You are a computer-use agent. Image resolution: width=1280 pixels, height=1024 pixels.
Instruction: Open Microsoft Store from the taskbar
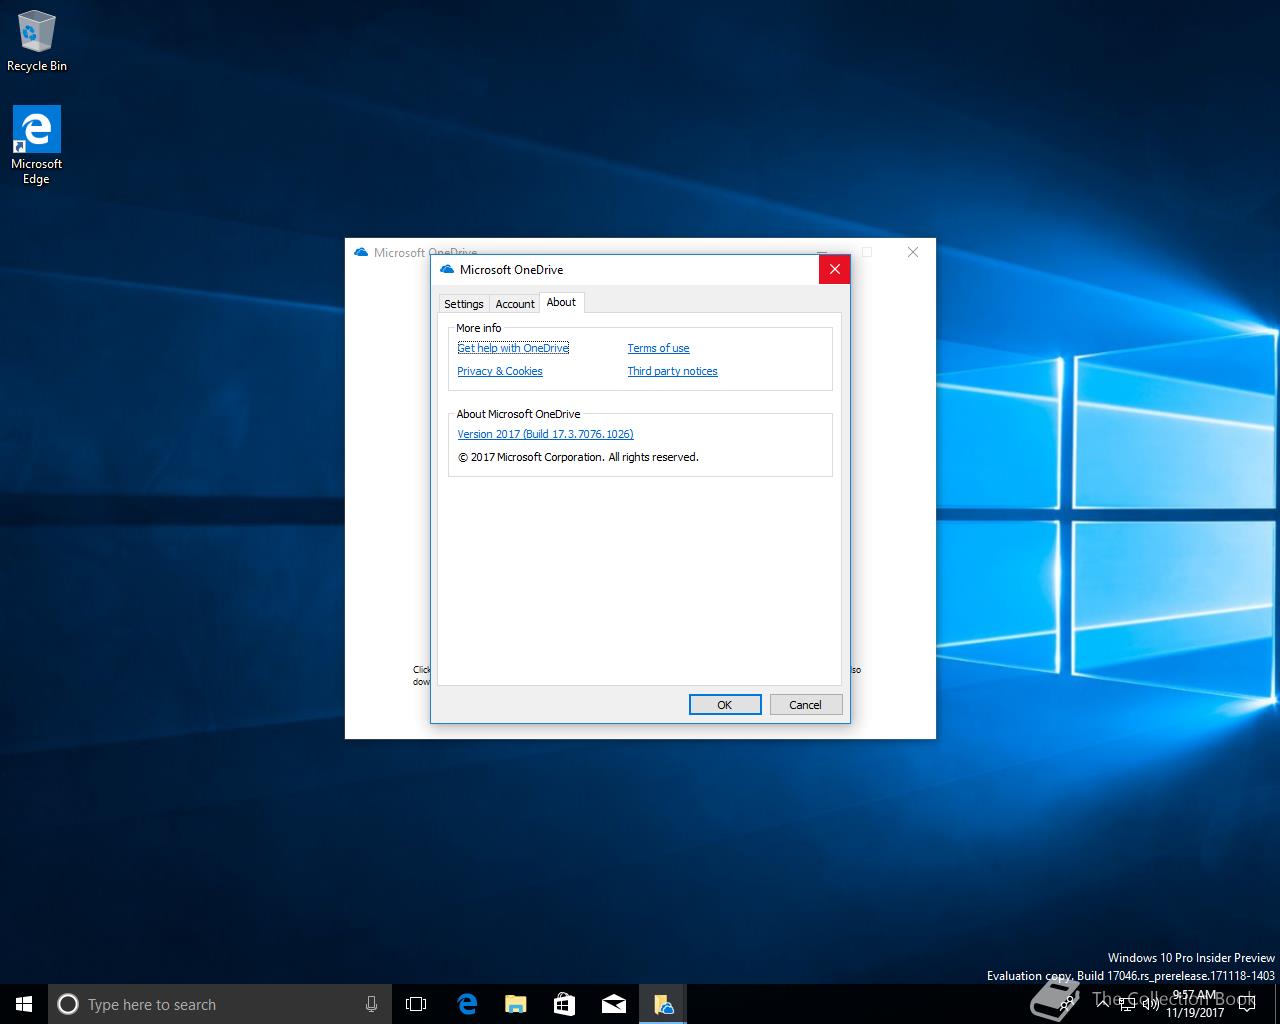pos(564,1004)
